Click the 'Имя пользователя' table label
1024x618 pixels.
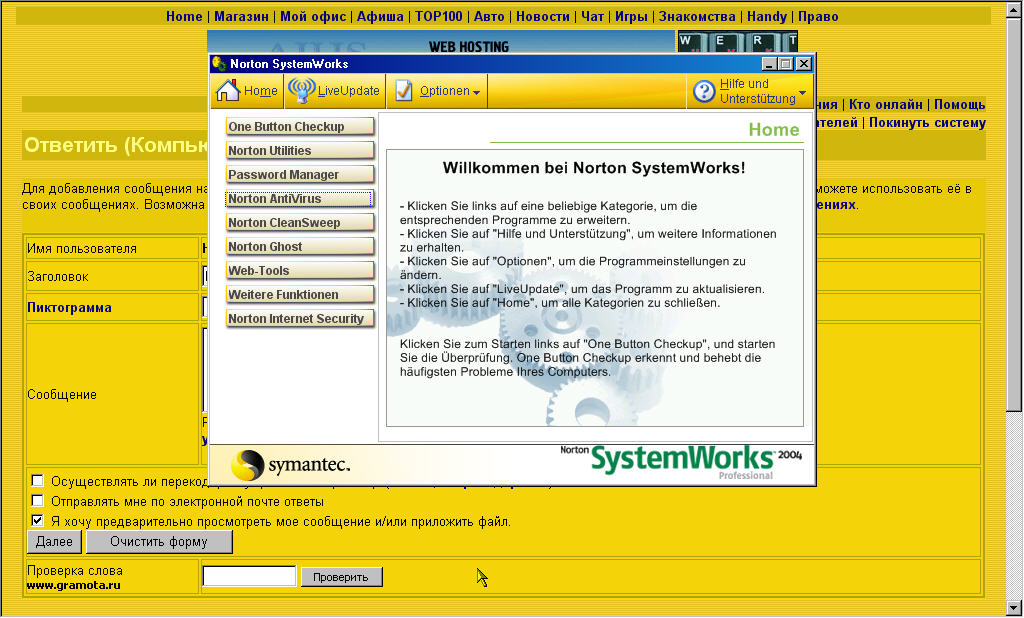pos(82,248)
